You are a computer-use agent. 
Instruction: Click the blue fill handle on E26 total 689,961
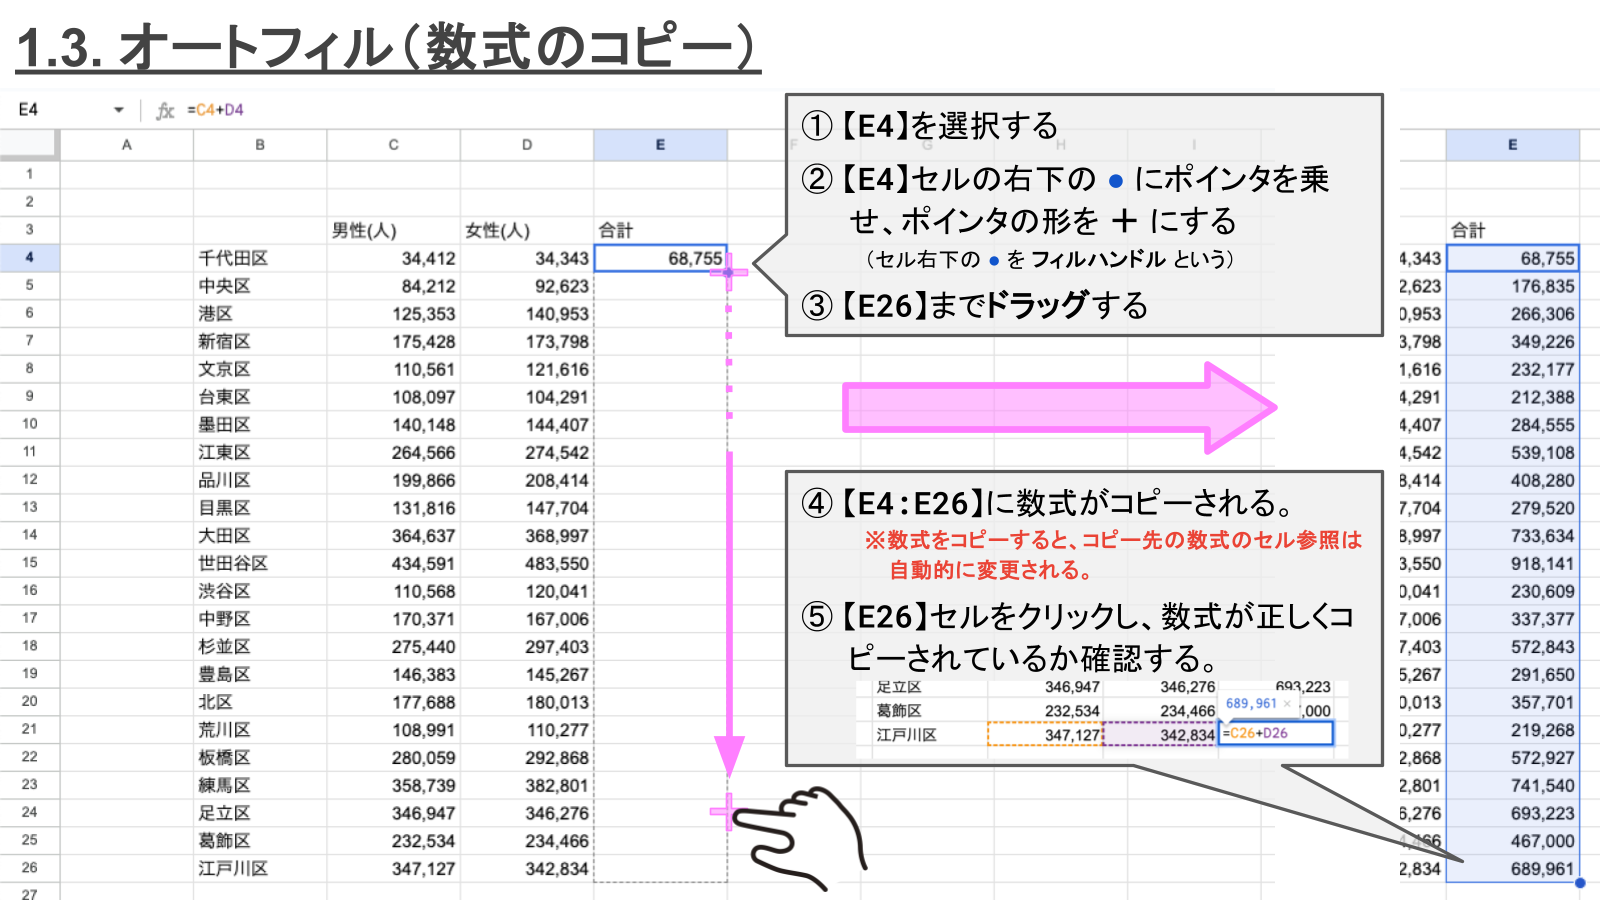(1581, 880)
